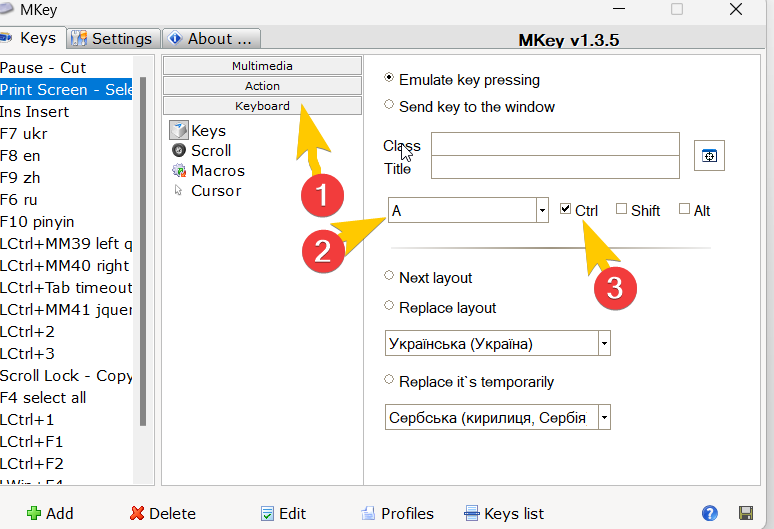Select 'LCtrl+1' in key list

[x=66, y=419]
